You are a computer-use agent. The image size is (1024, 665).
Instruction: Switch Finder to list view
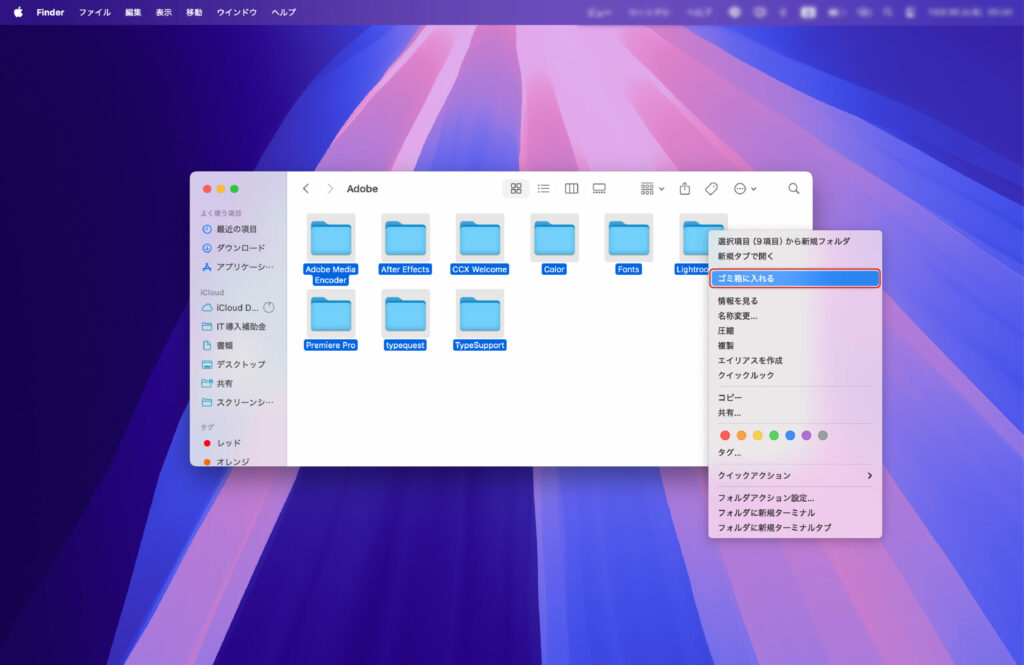coord(544,188)
